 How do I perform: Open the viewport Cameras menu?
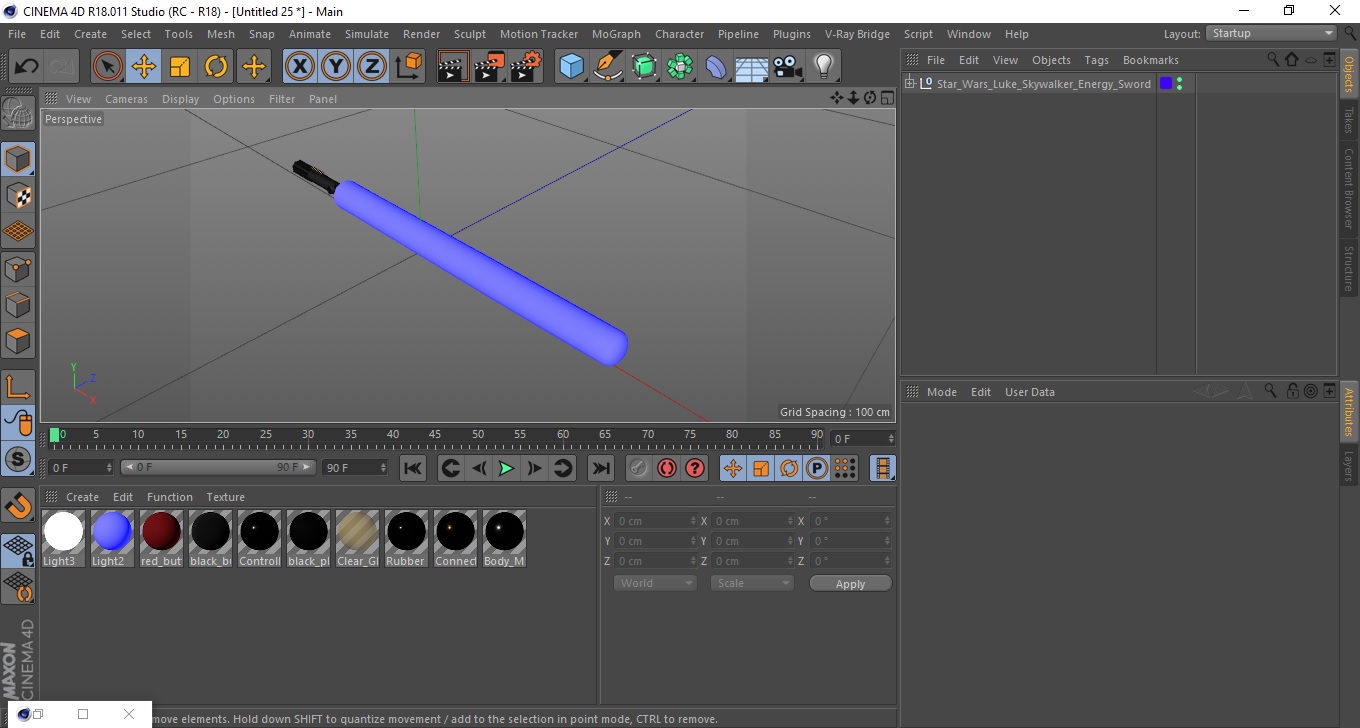126,99
